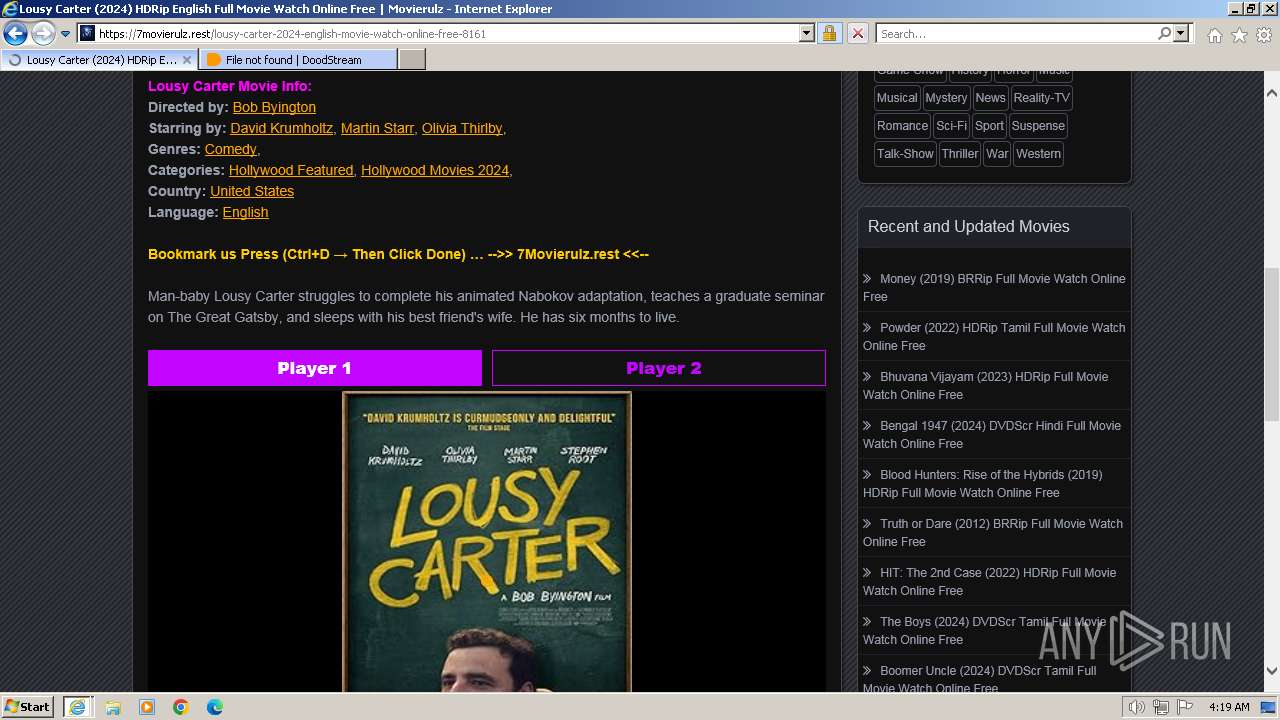
Task: Open David Krumholtz link
Action: pyautogui.click(x=281, y=128)
